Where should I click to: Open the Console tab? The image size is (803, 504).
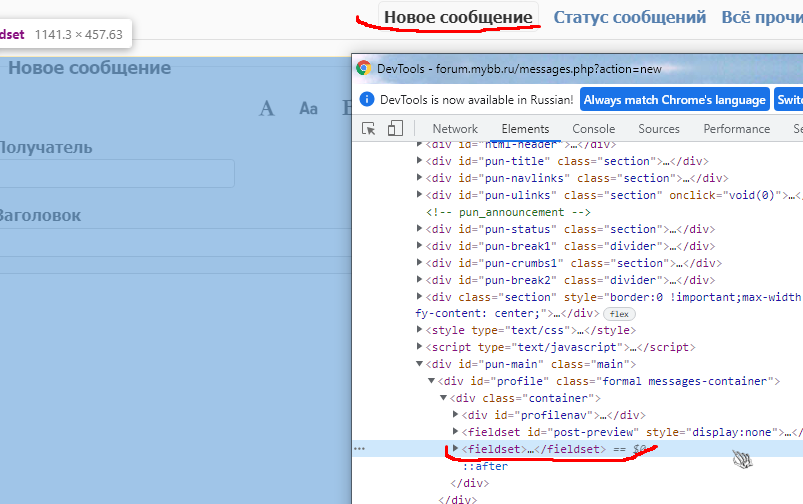pyautogui.click(x=594, y=129)
